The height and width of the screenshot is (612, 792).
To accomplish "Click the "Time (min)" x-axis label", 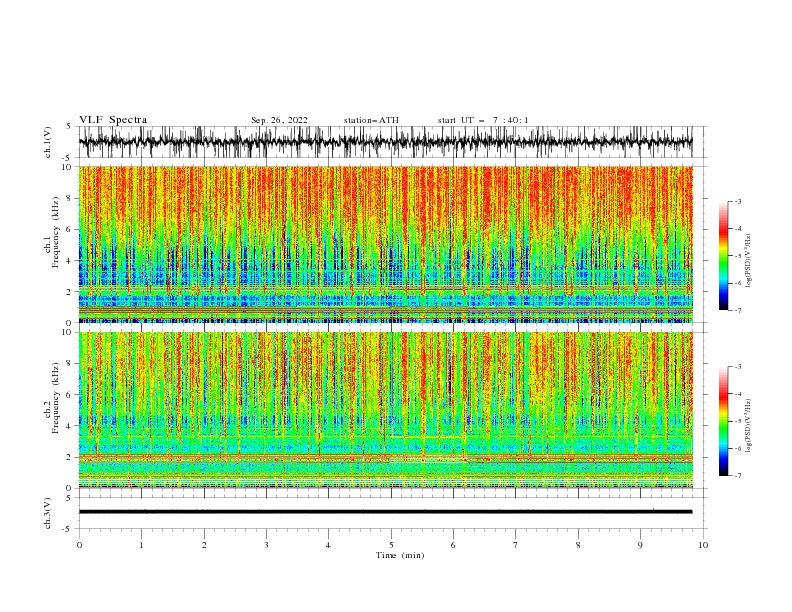I will coord(400,555).
